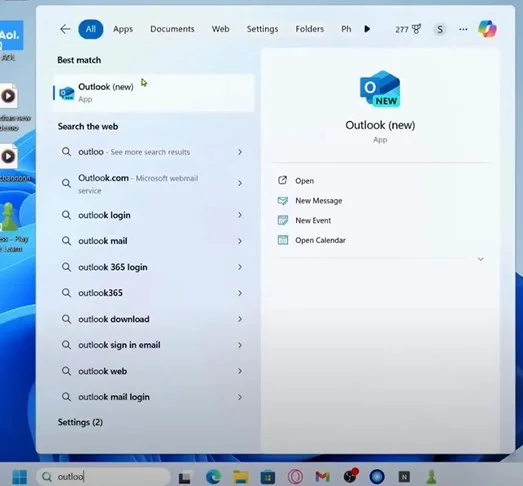The image size is (523, 486).
Task: Open the Outlook (new) best match result
Action: (x=154, y=93)
